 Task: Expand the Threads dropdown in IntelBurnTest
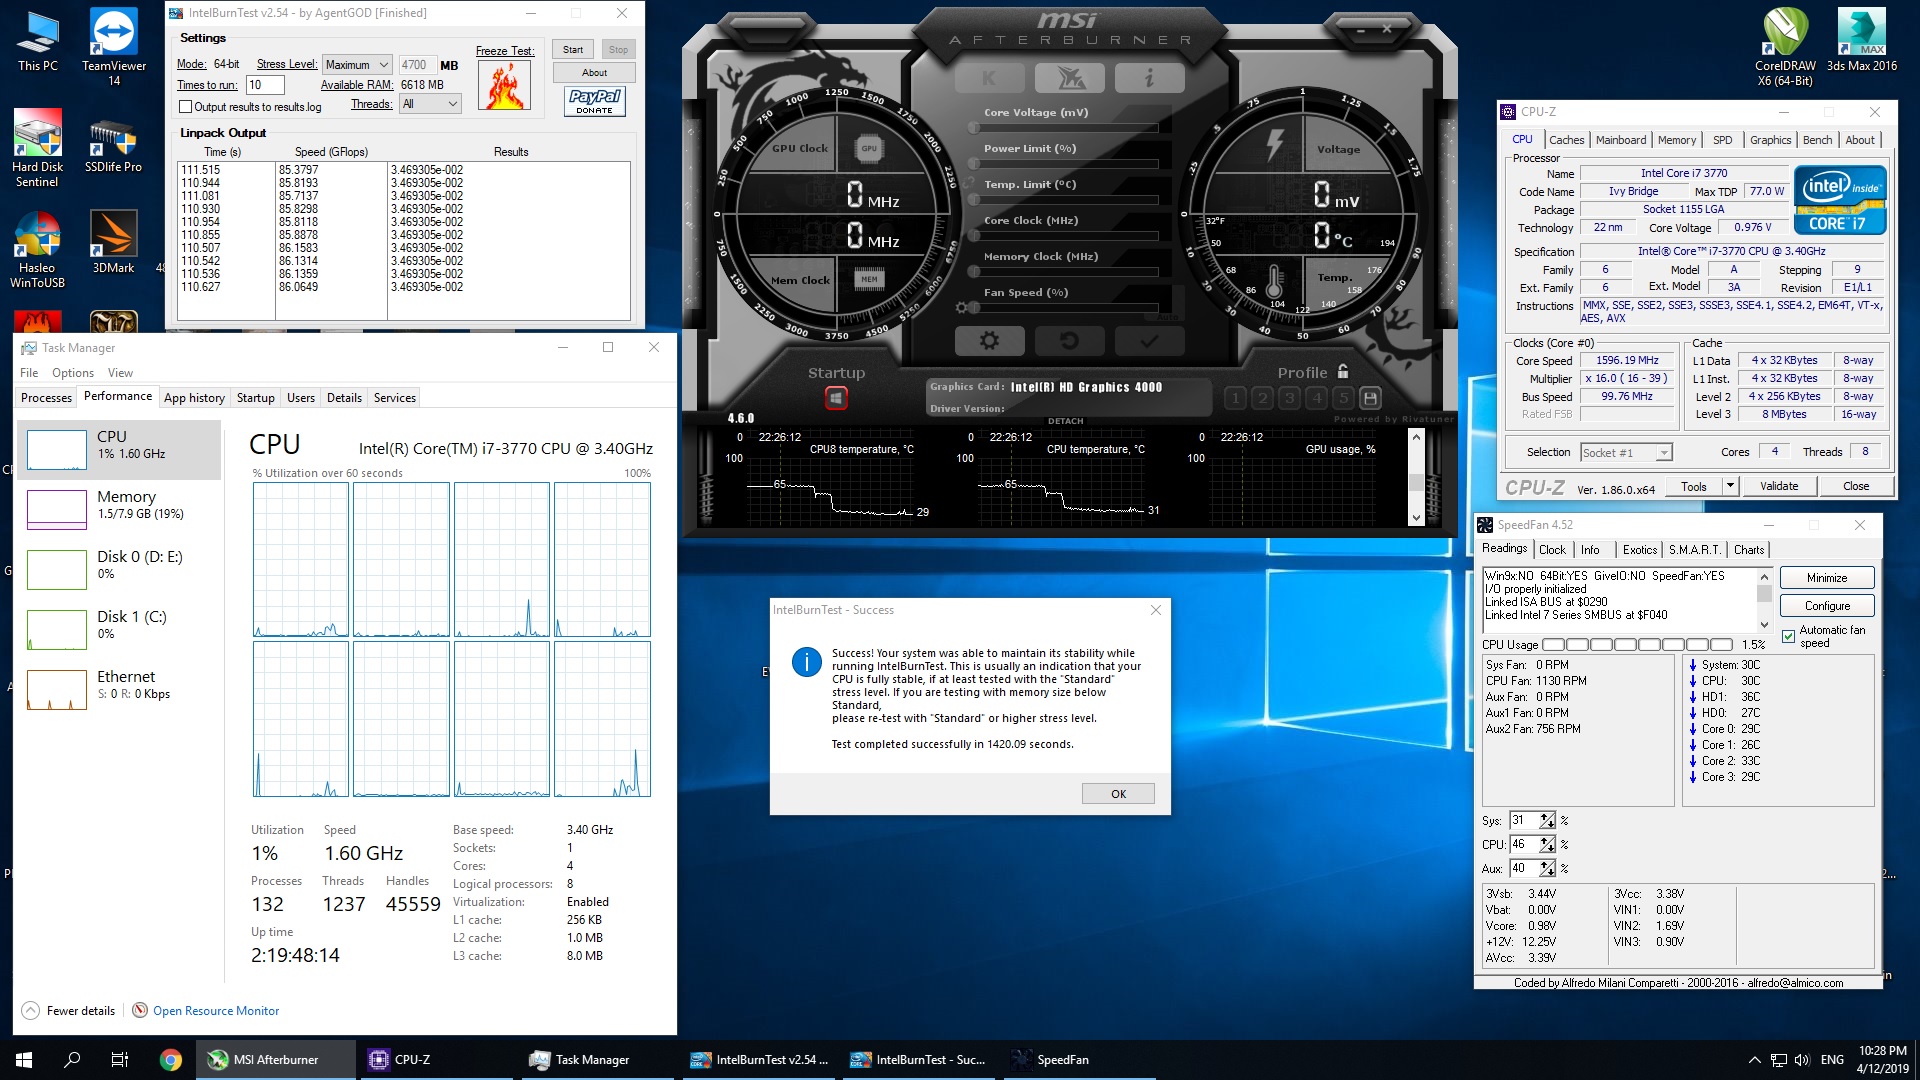click(430, 104)
